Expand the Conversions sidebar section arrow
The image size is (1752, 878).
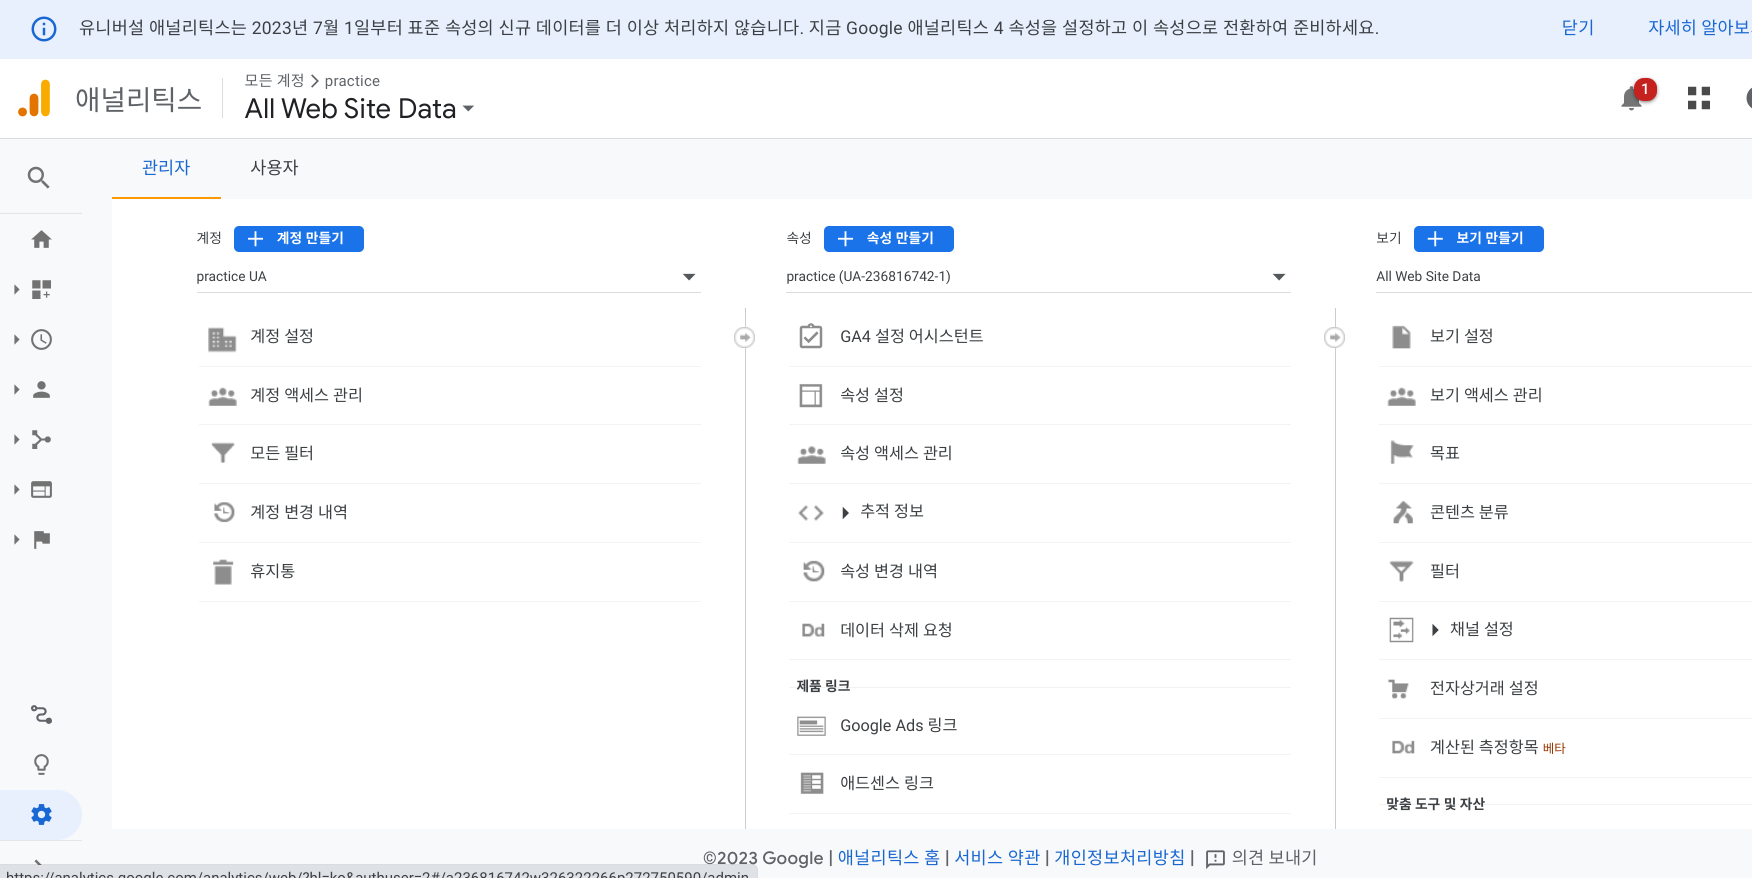click(x=16, y=539)
